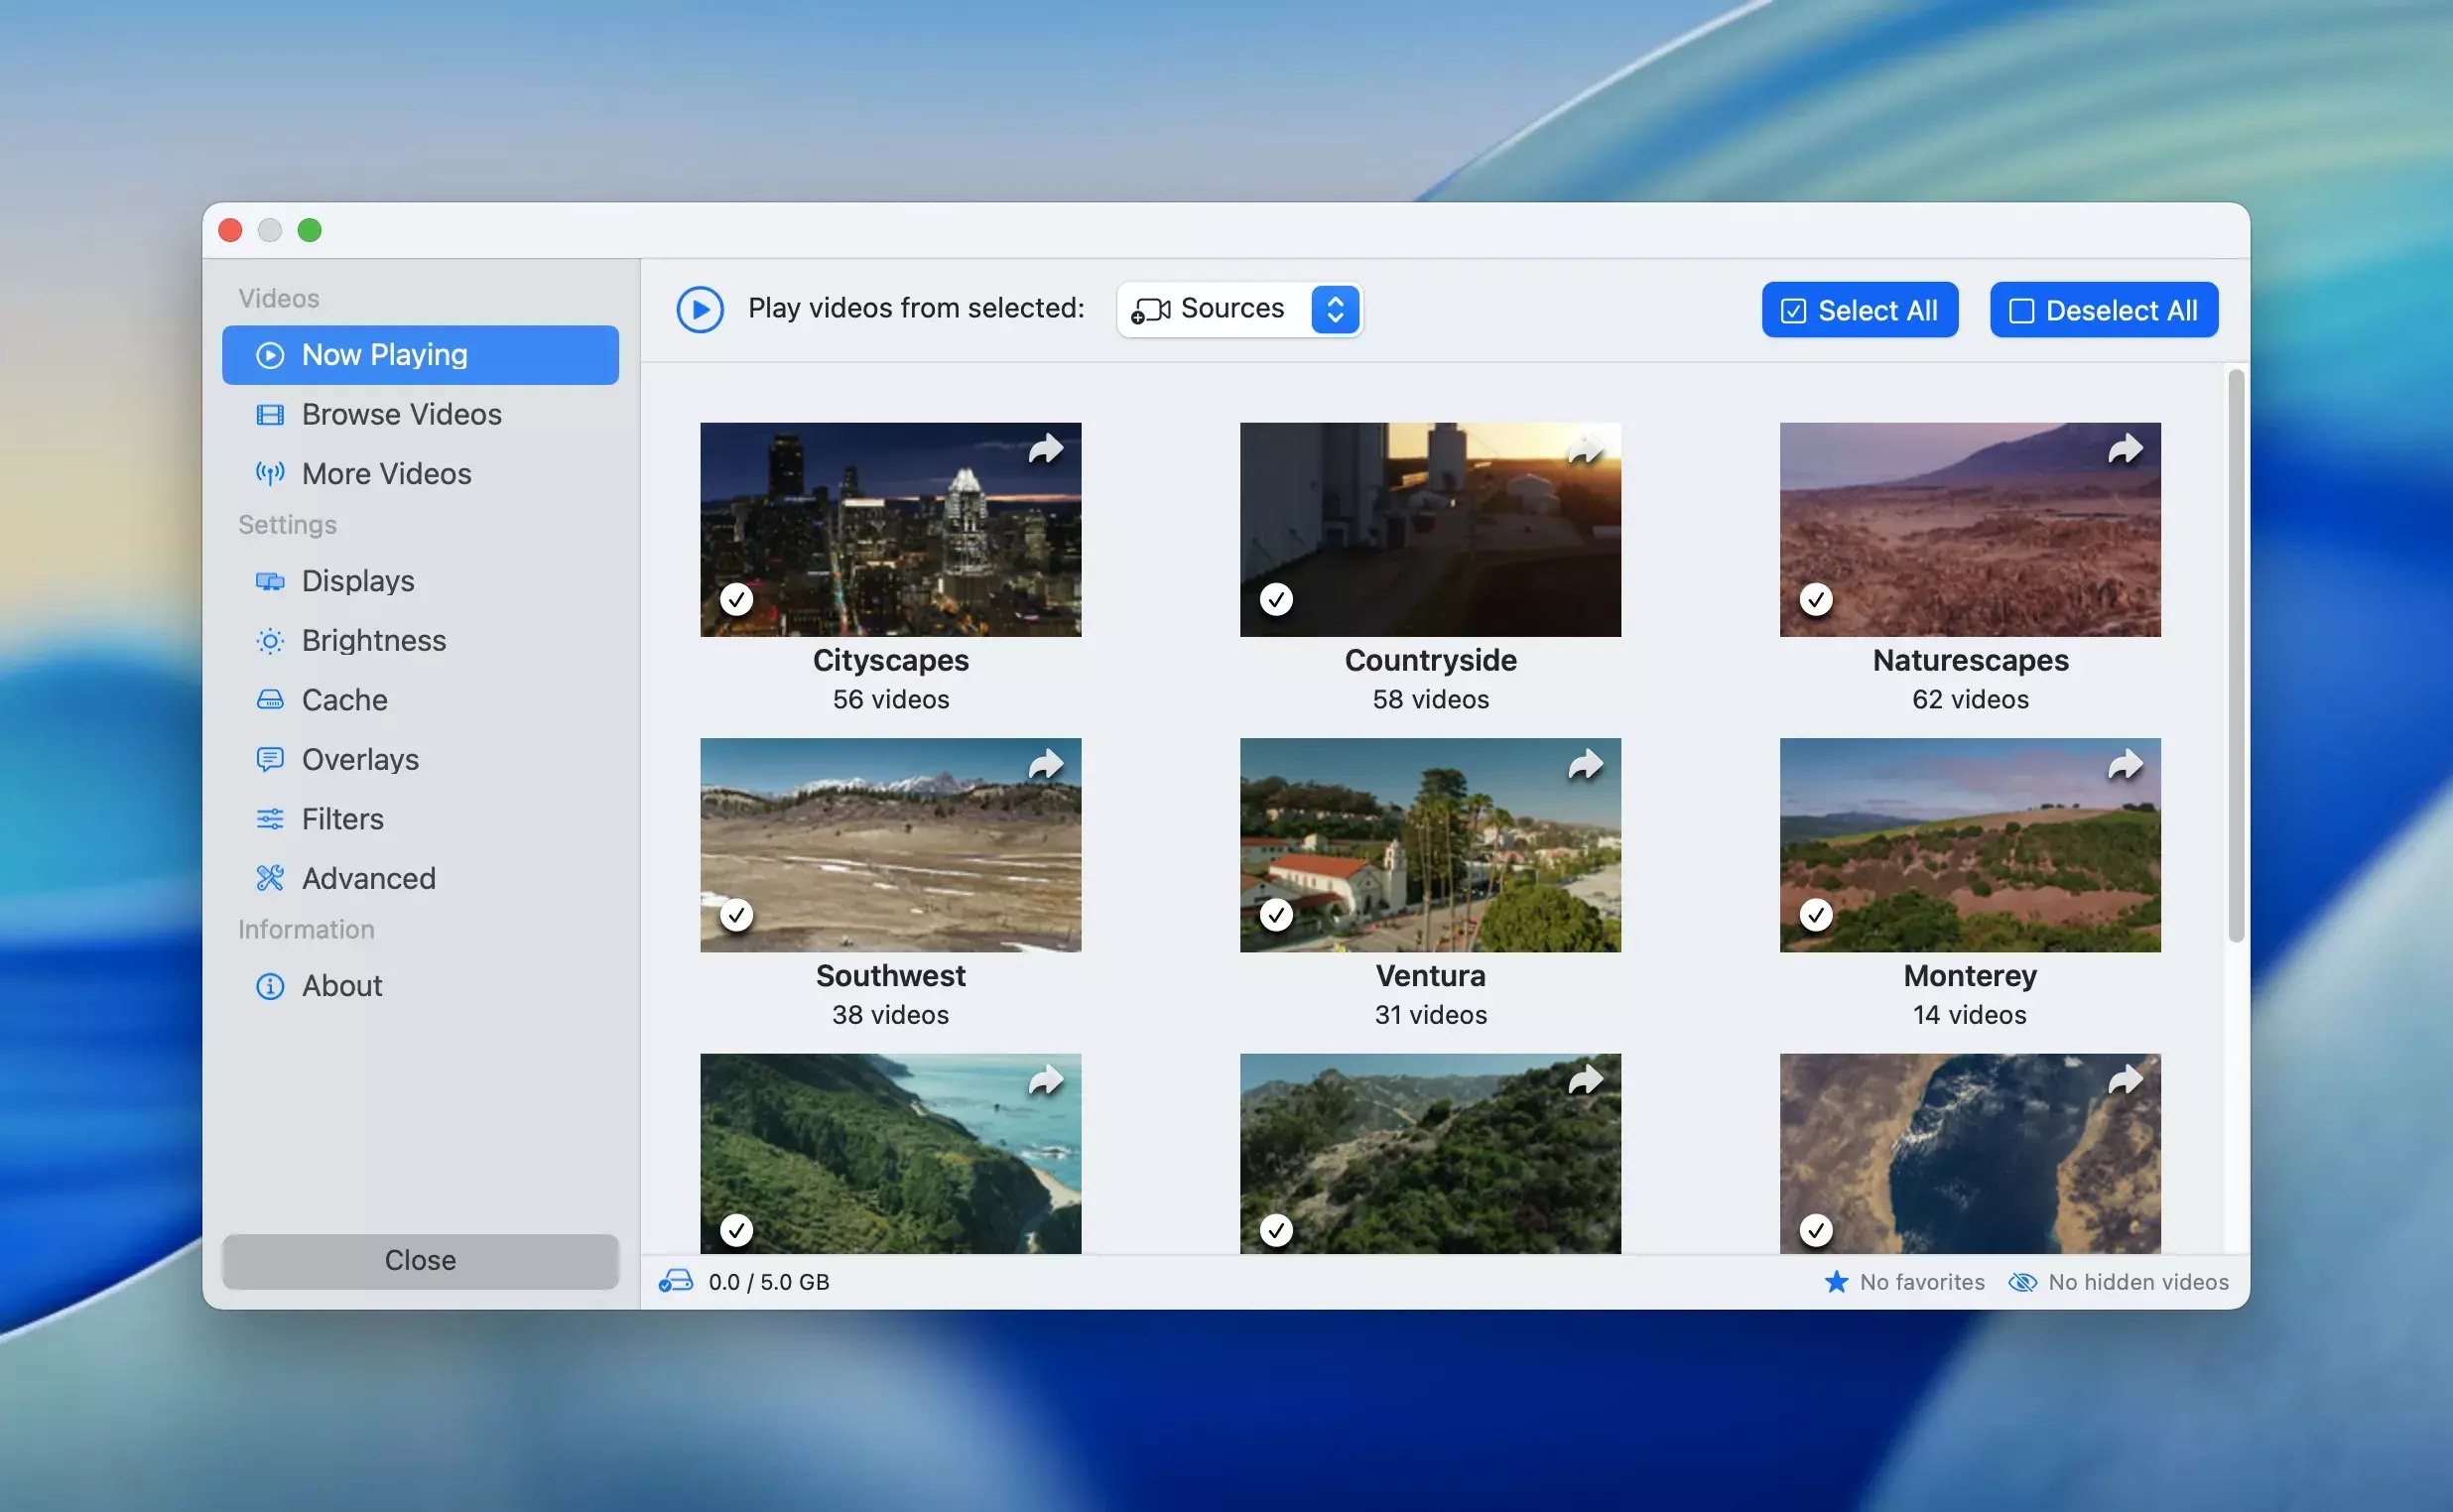This screenshot has width=2453, height=1512.
Task: Click the Select All button
Action: click(x=1859, y=310)
